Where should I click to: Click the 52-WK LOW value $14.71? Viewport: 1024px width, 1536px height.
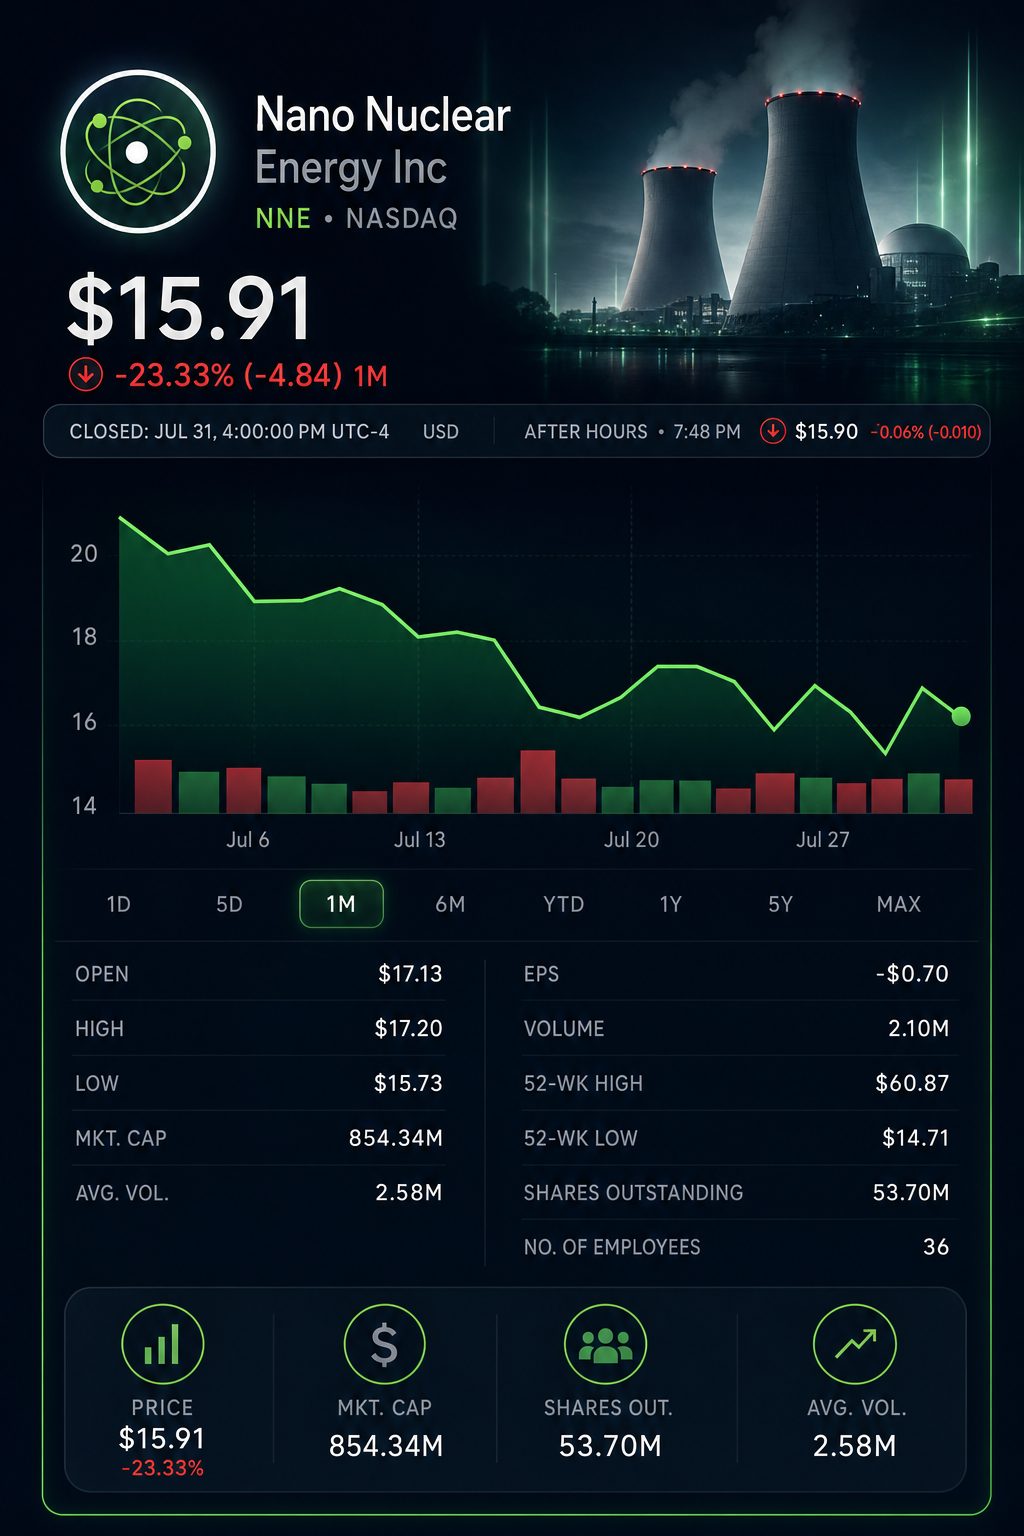tap(915, 1138)
